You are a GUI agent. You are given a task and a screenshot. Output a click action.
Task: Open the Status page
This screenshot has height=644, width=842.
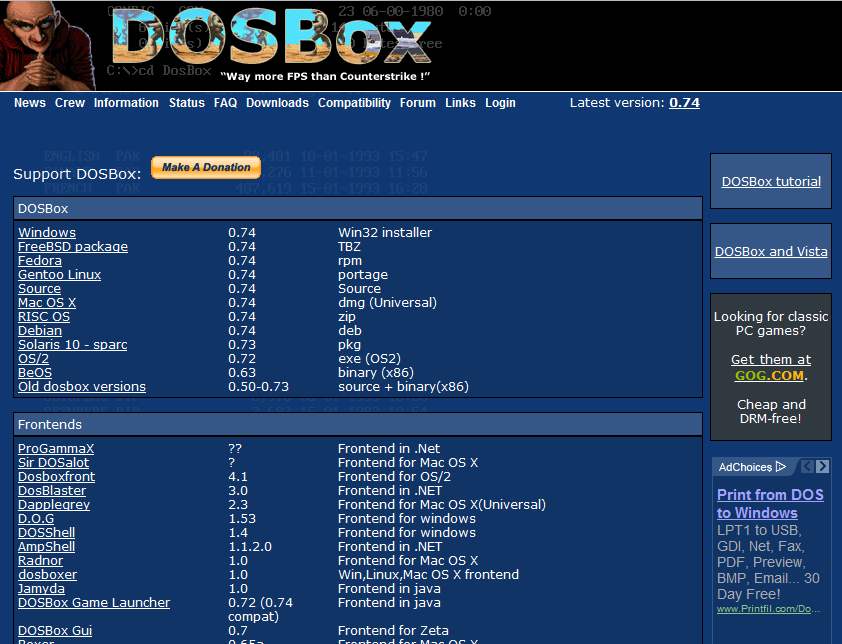pos(187,103)
